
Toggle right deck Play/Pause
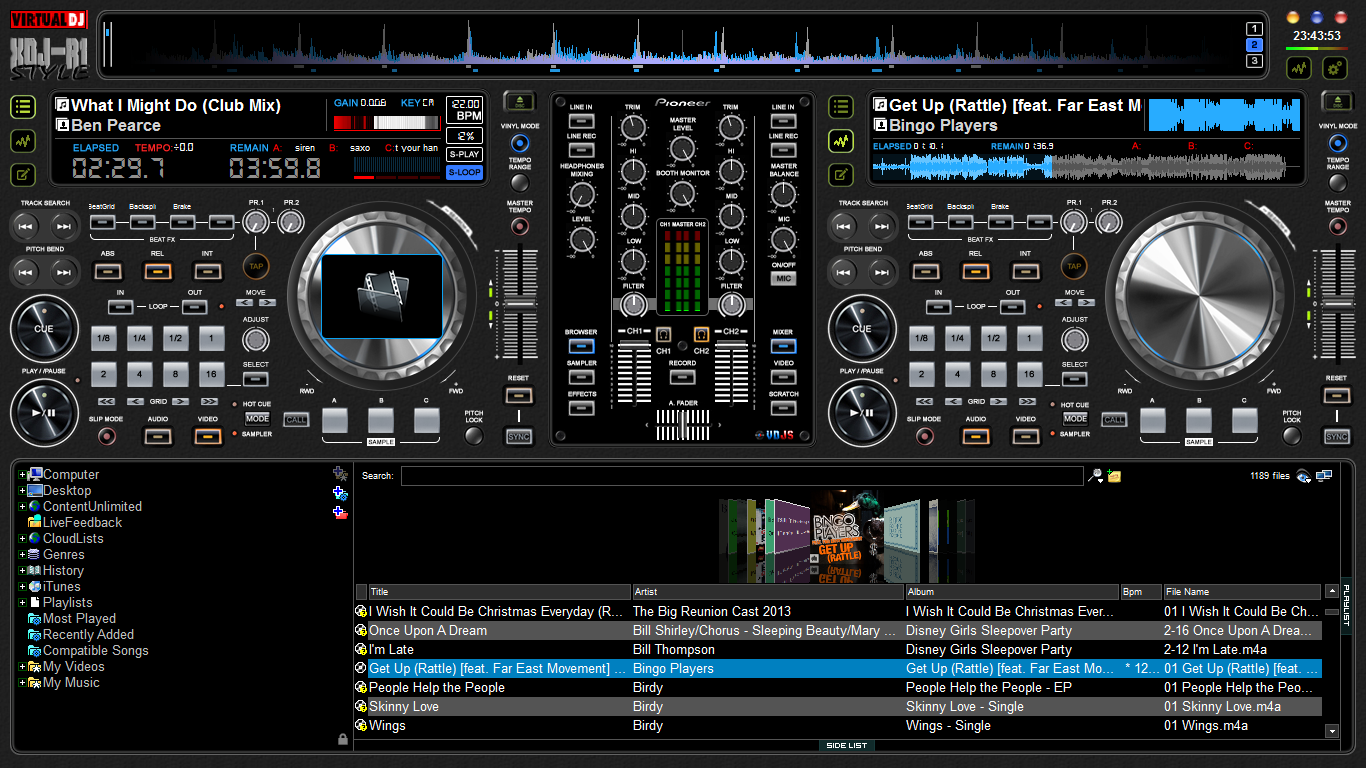point(862,411)
